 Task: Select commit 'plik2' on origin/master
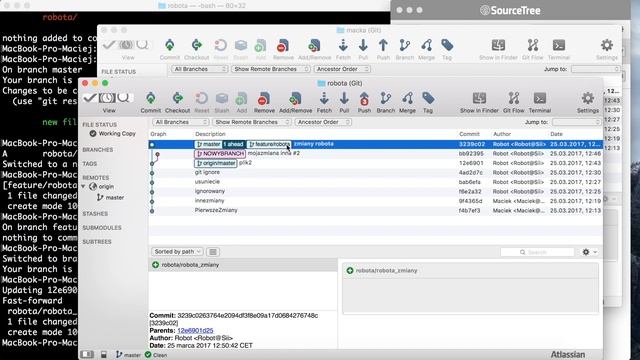[375, 163]
